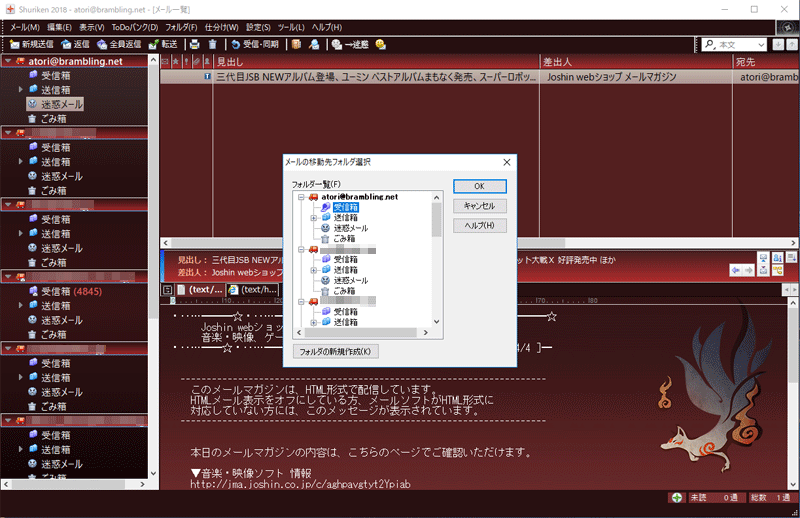
Task: Click the 受信・同期 (receive and sync) toolbar button
Action: 256,44
